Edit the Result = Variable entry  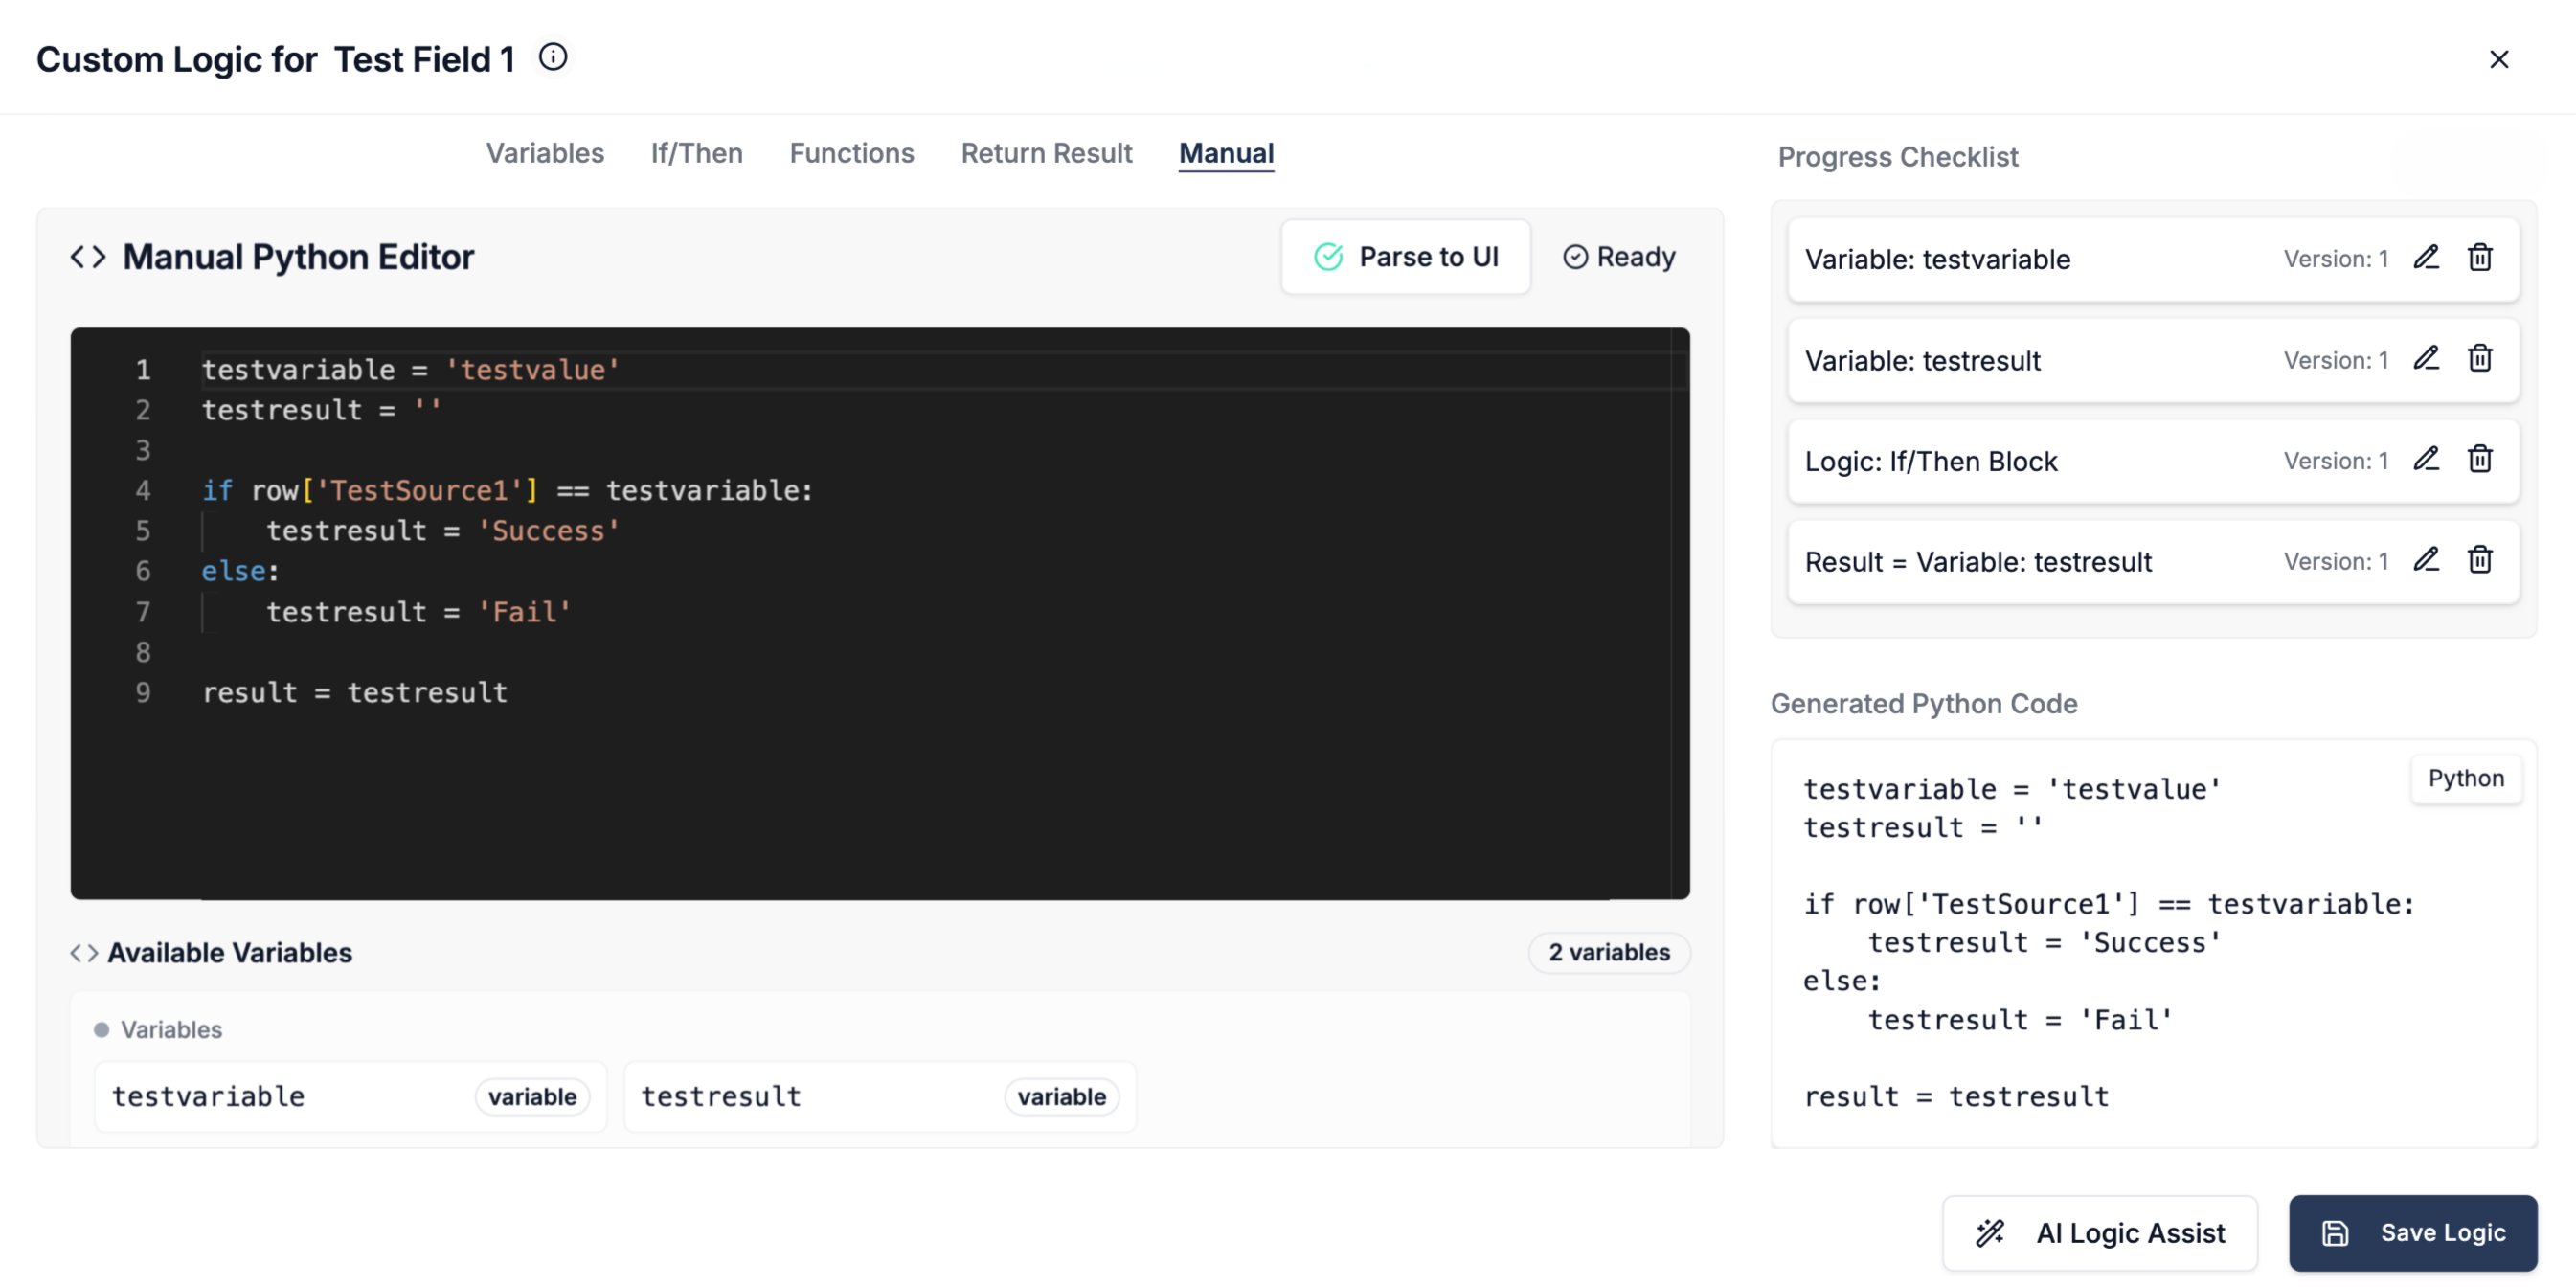2426,560
